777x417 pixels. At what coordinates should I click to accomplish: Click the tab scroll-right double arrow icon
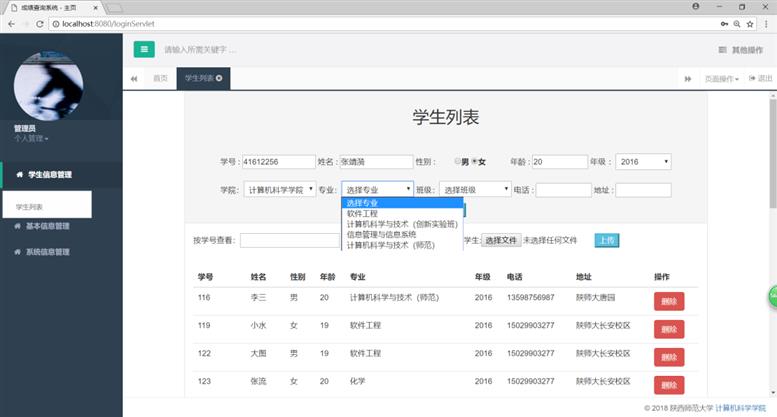[x=687, y=78]
